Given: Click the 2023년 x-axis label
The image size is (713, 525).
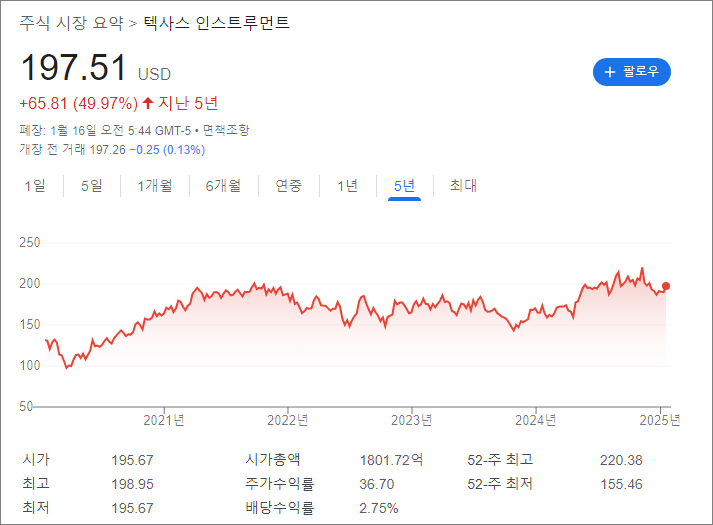Looking at the screenshot, I should [412, 420].
